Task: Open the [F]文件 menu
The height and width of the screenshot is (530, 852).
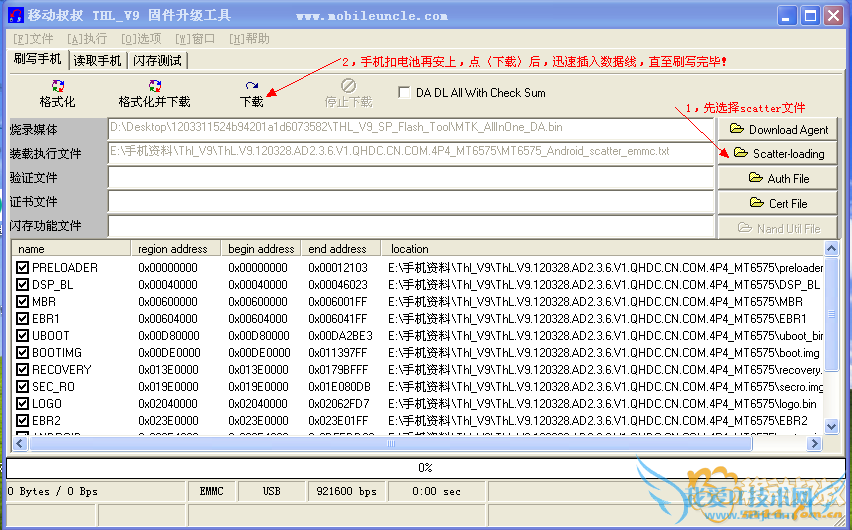Action: (x=30, y=38)
